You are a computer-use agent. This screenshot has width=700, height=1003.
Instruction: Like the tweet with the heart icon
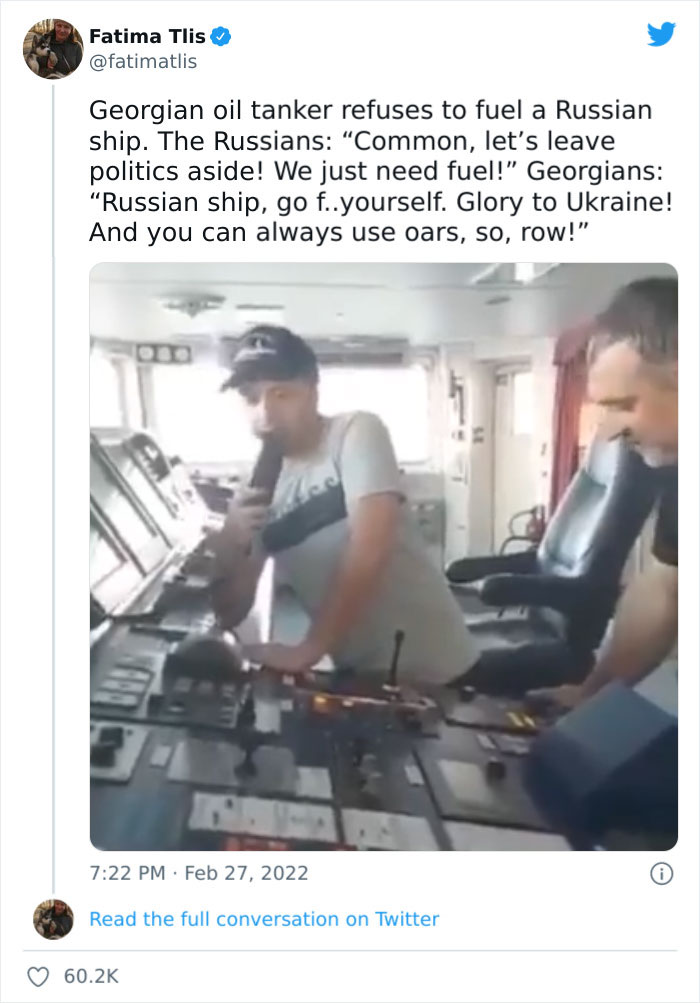point(38,976)
